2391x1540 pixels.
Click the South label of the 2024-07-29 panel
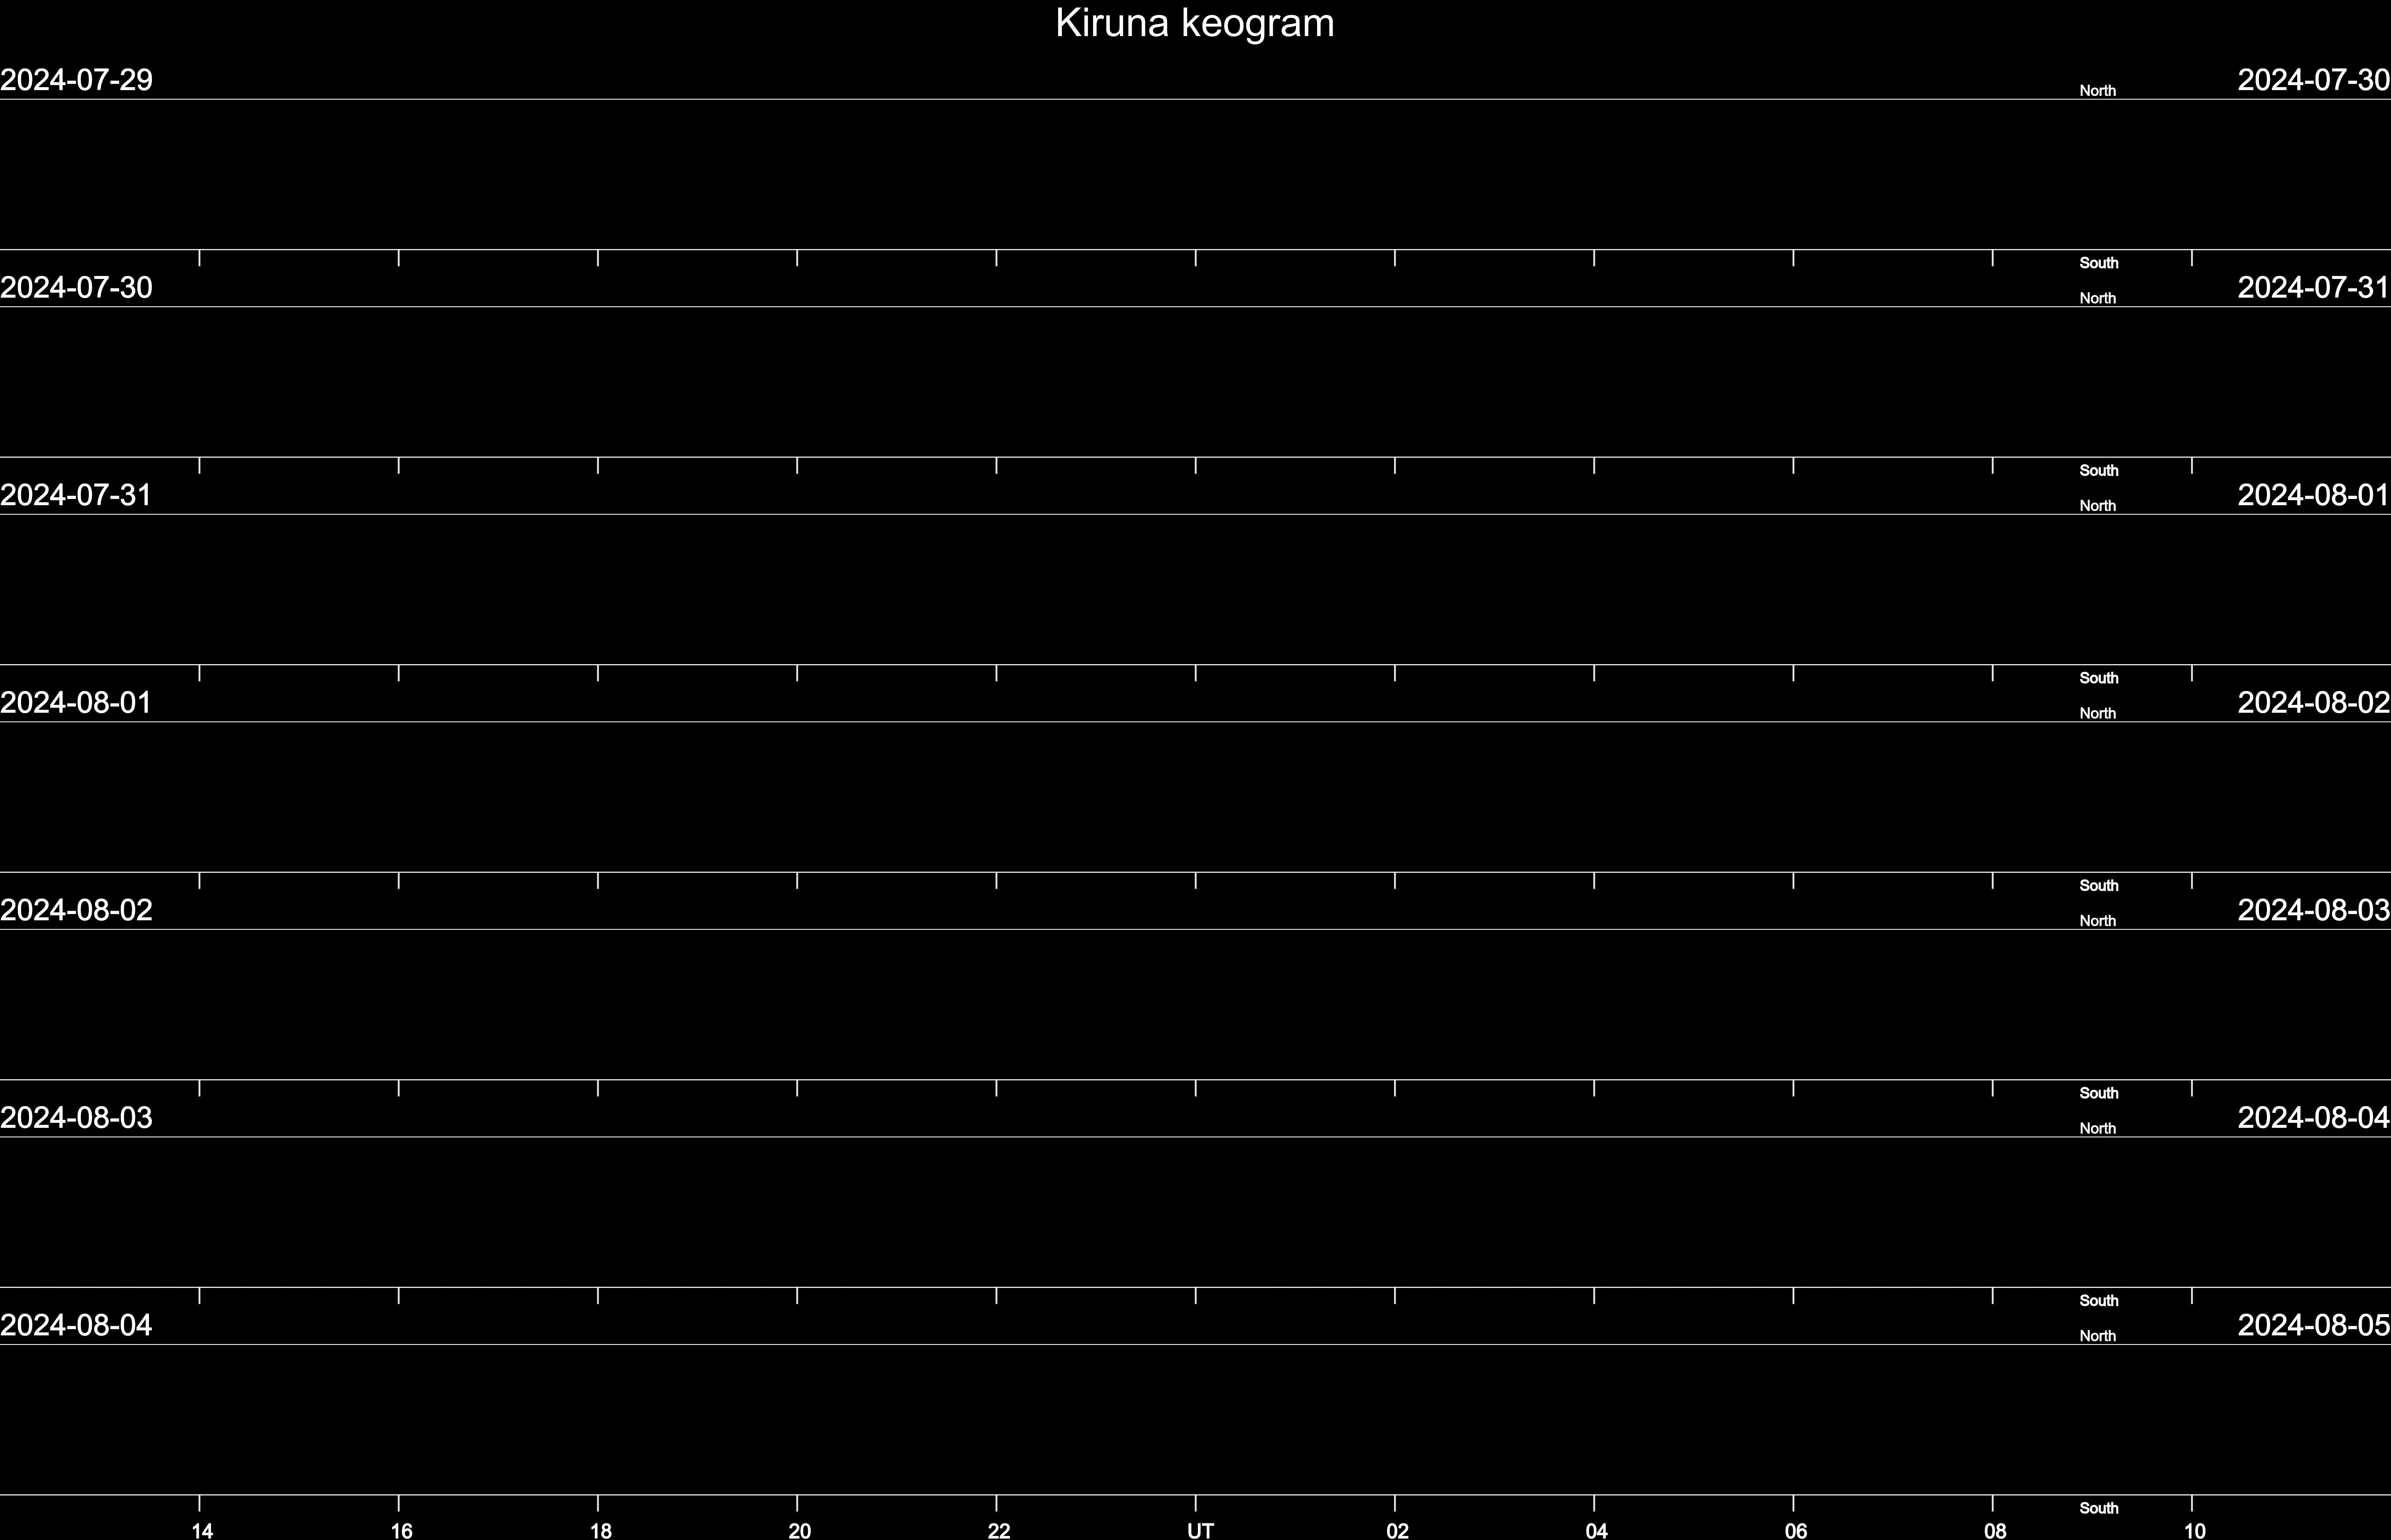[x=2099, y=263]
